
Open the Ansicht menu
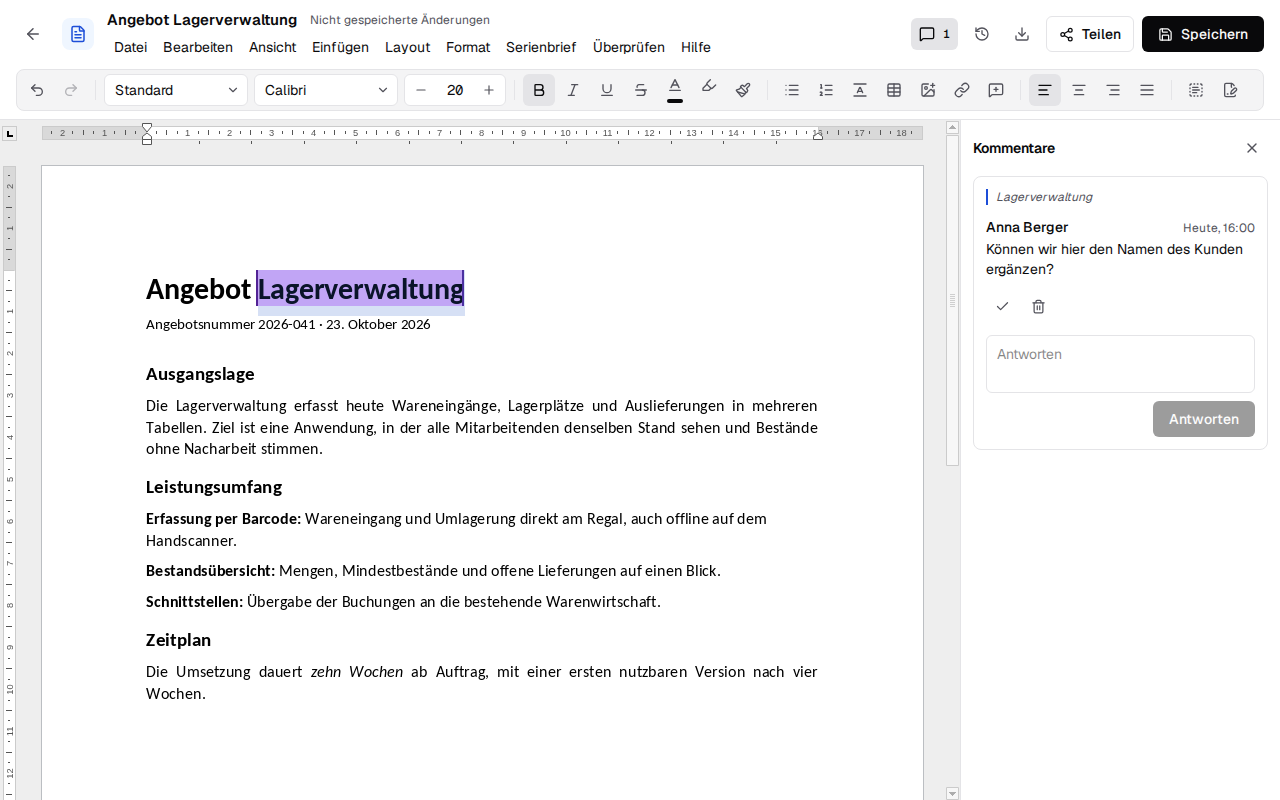coord(273,47)
